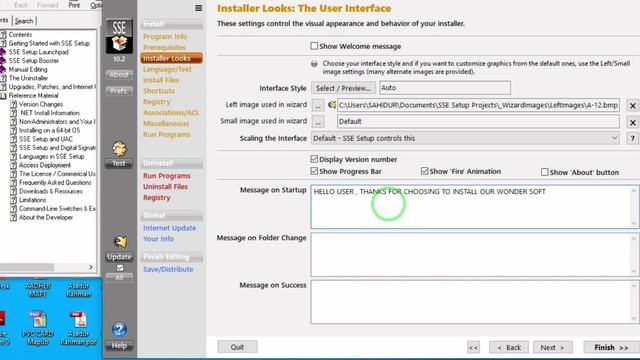
Task: Browse for Small image used in wizard
Action: 318,121
